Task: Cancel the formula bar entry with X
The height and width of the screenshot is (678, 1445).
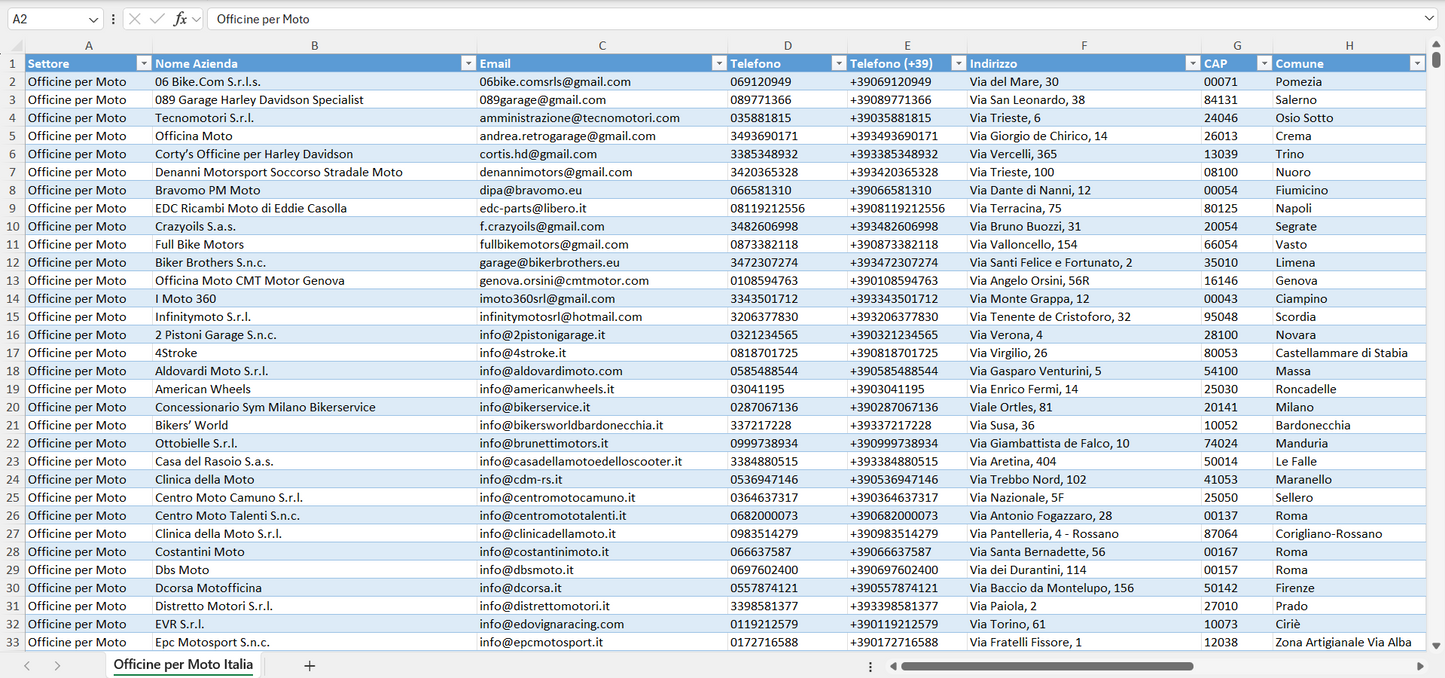Action: tap(135, 19)
